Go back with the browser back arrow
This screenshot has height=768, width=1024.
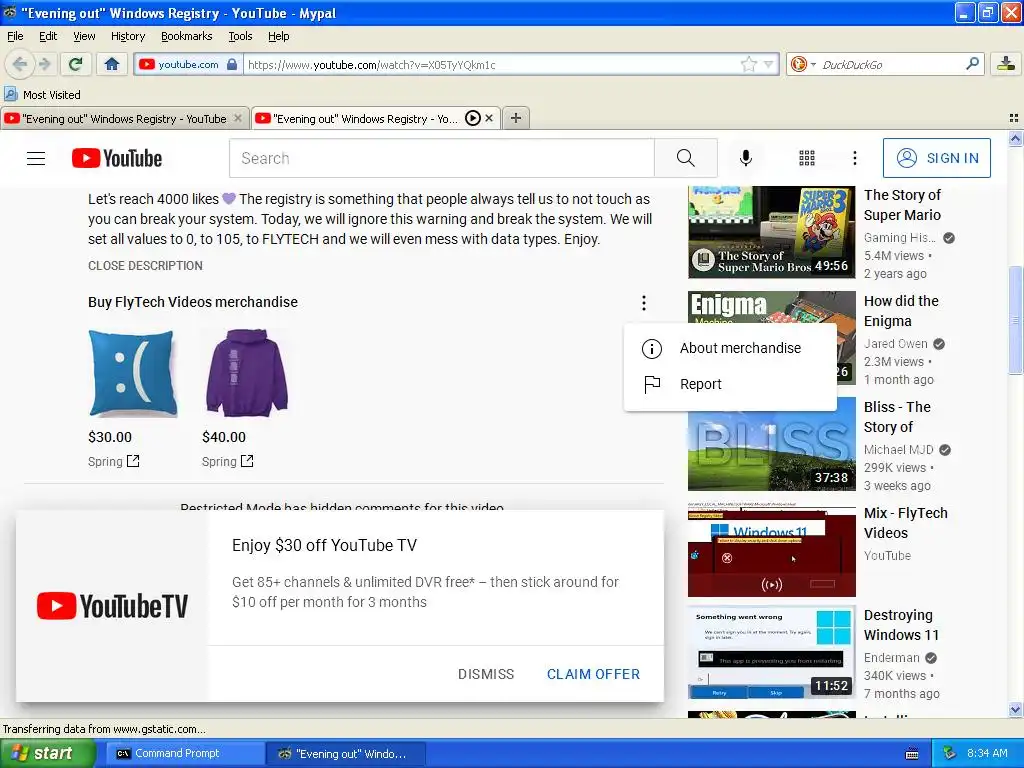[20, 64]
